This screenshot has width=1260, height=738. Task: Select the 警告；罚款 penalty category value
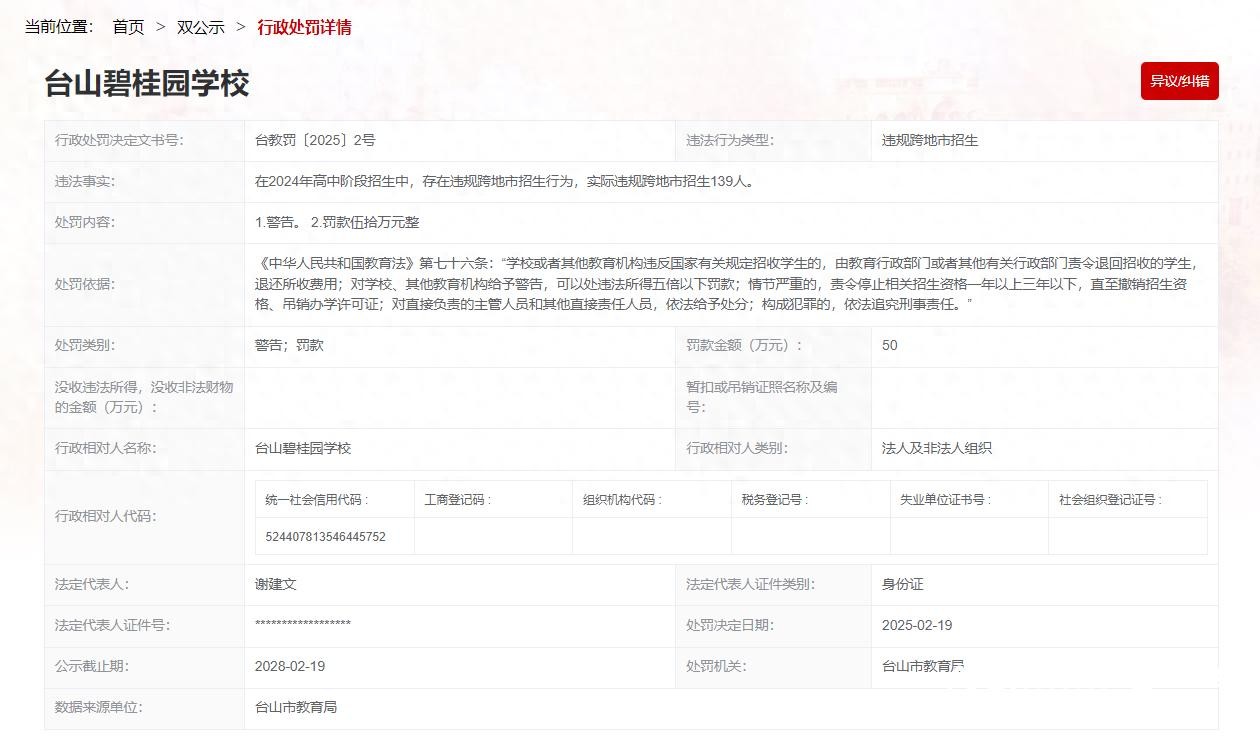pos(289,345)
